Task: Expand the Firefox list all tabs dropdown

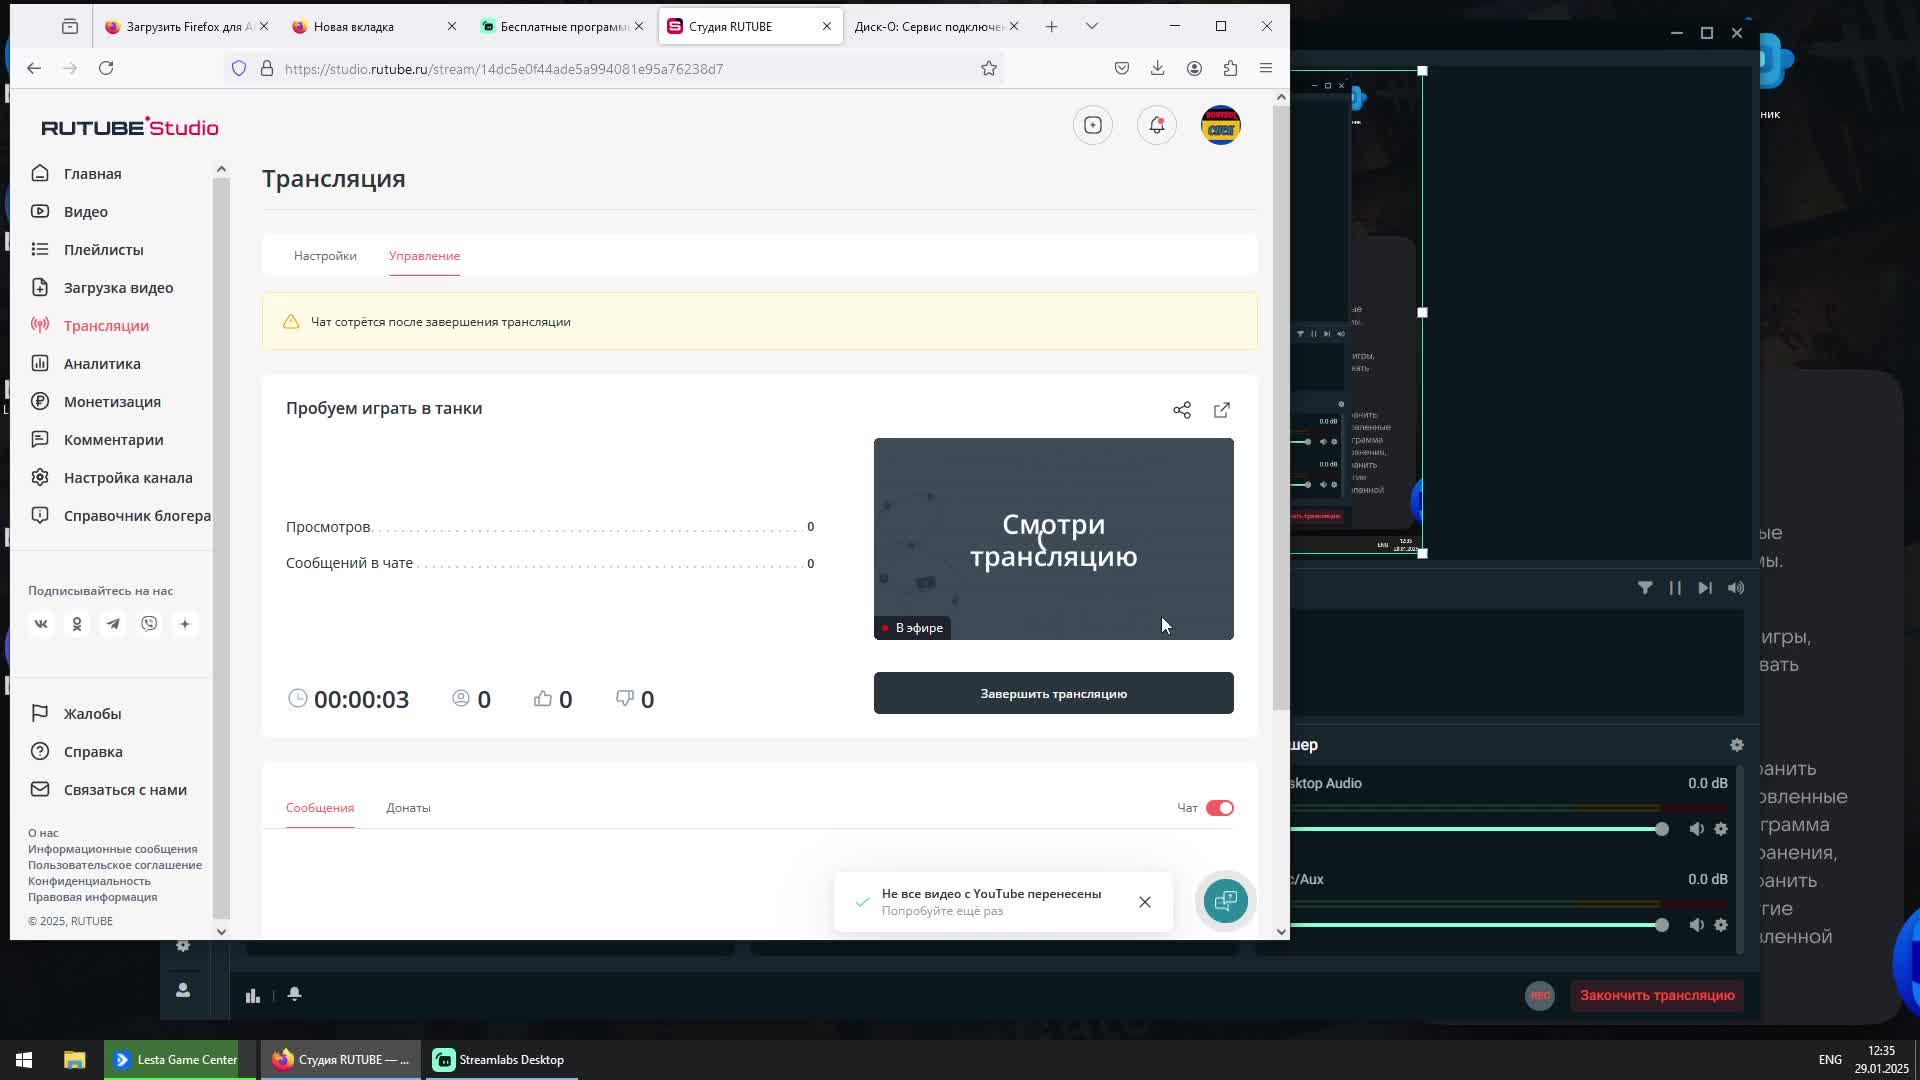Action: 1092,26
